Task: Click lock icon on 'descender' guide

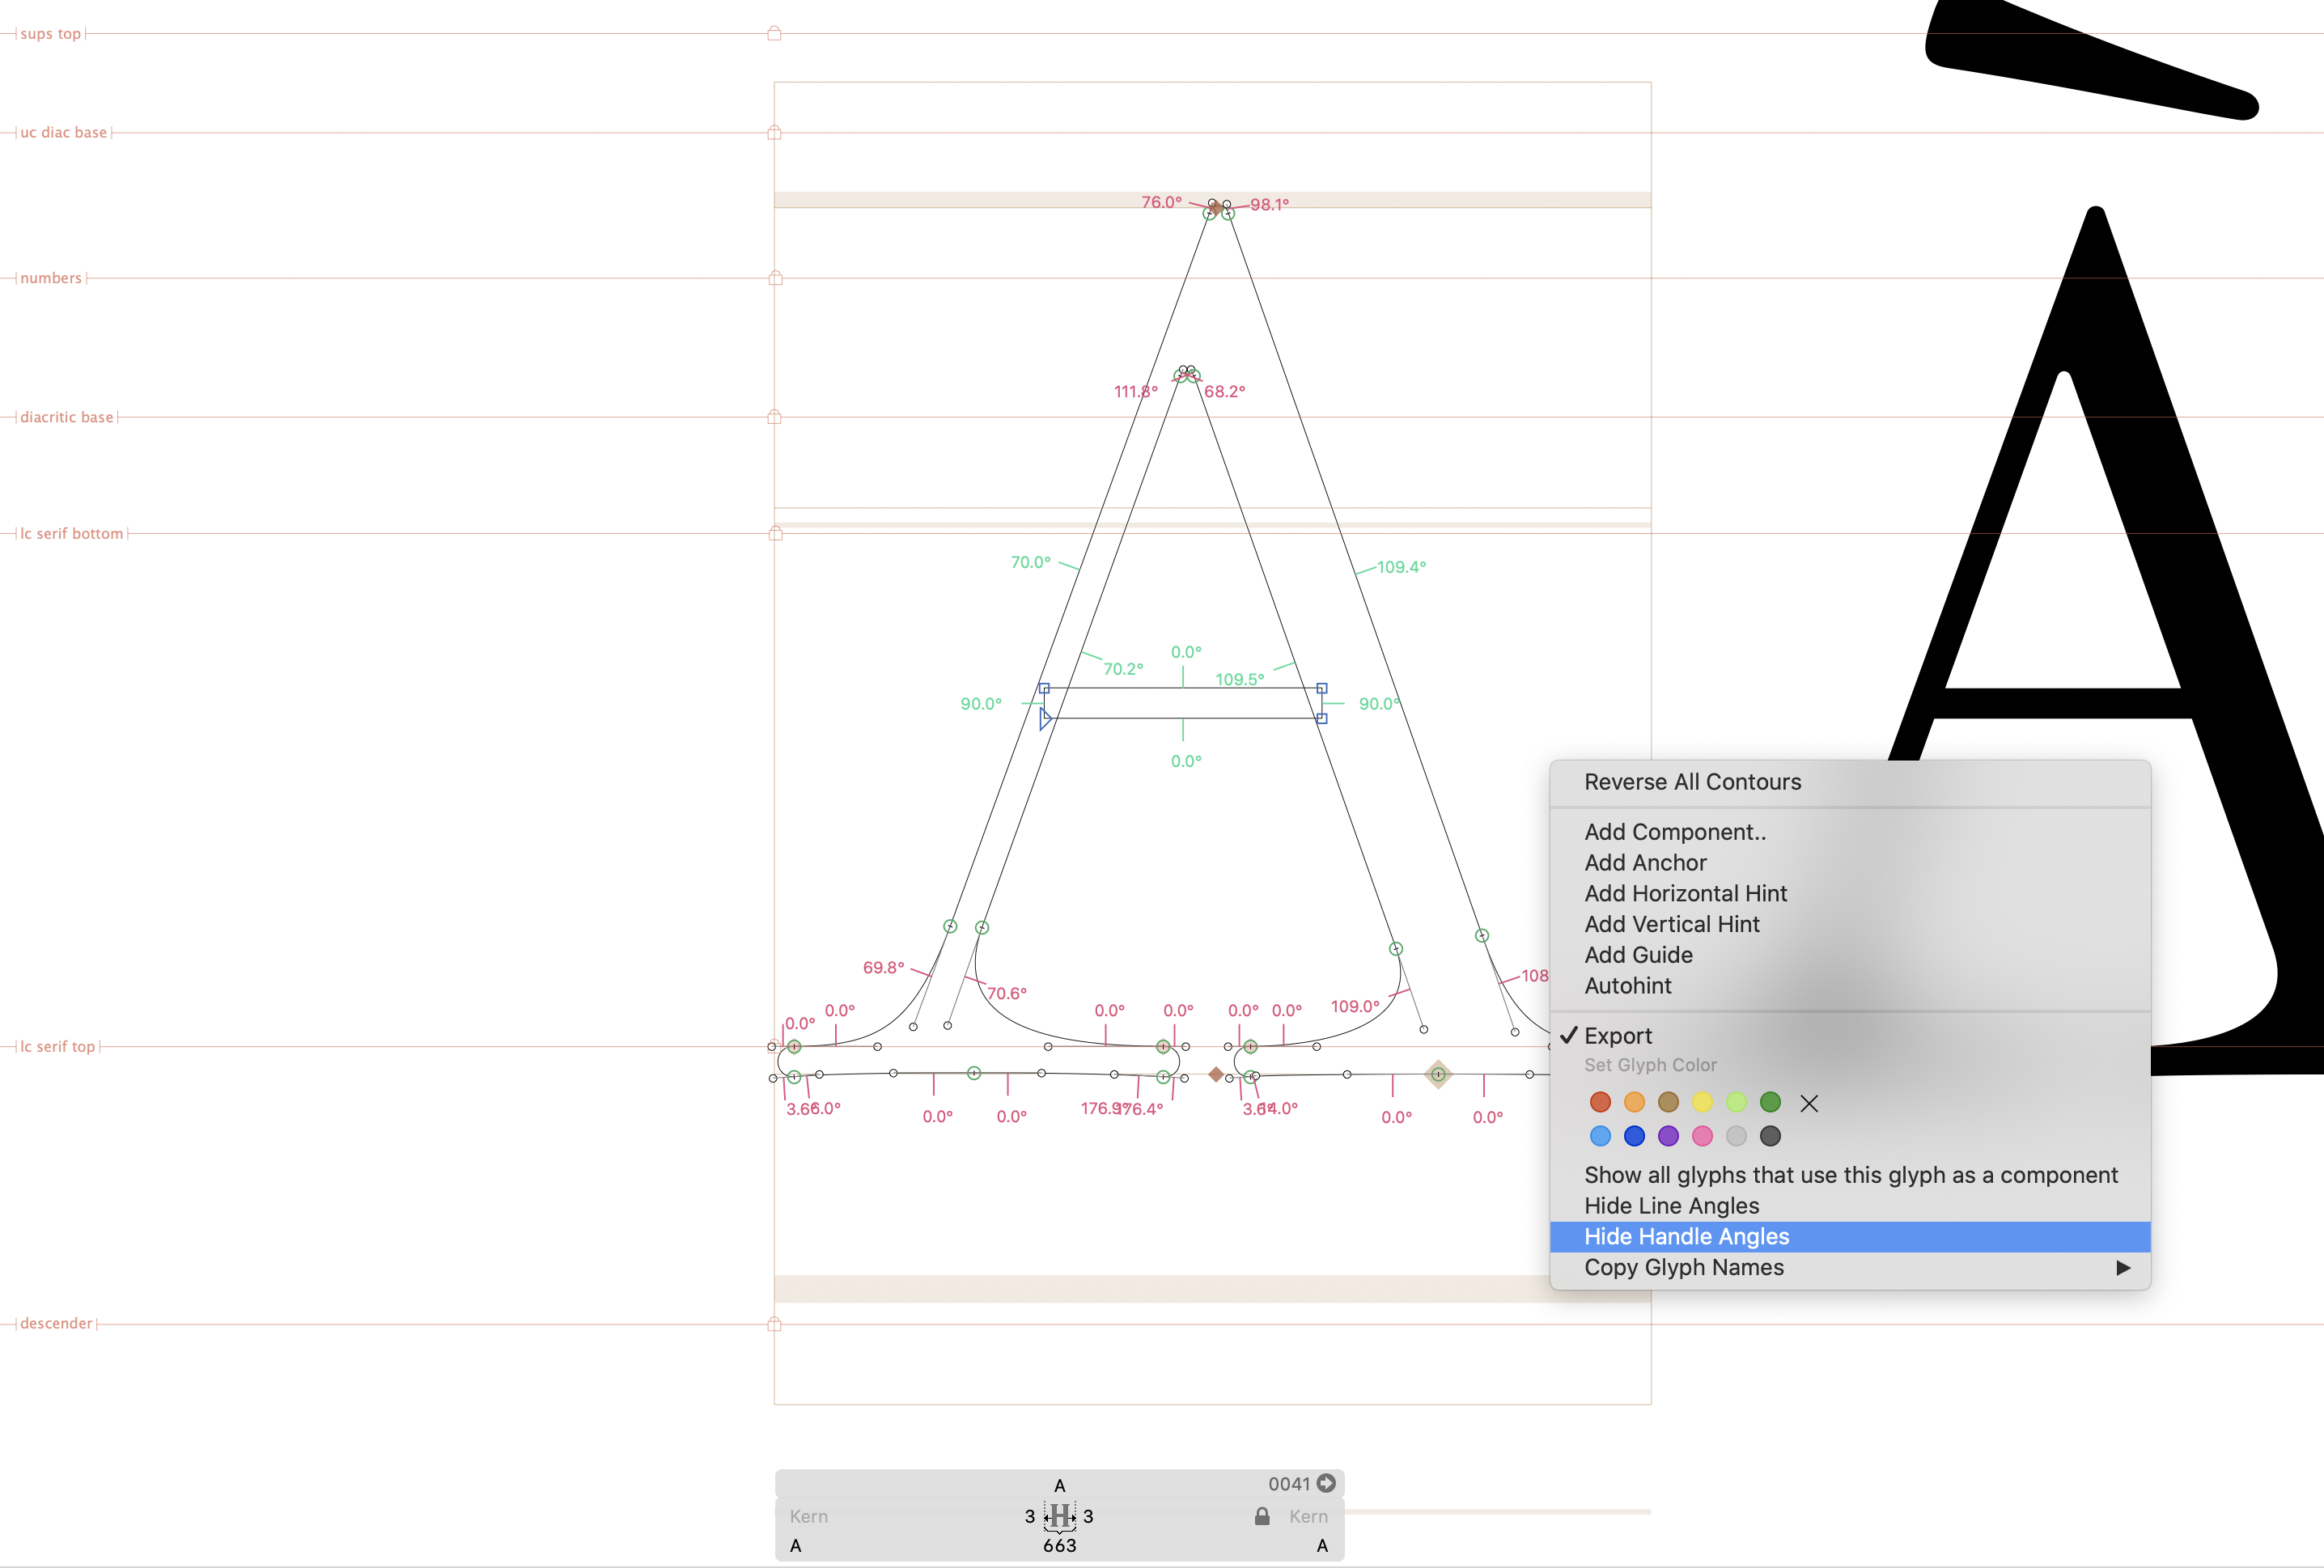Action: coord(774,1324)
